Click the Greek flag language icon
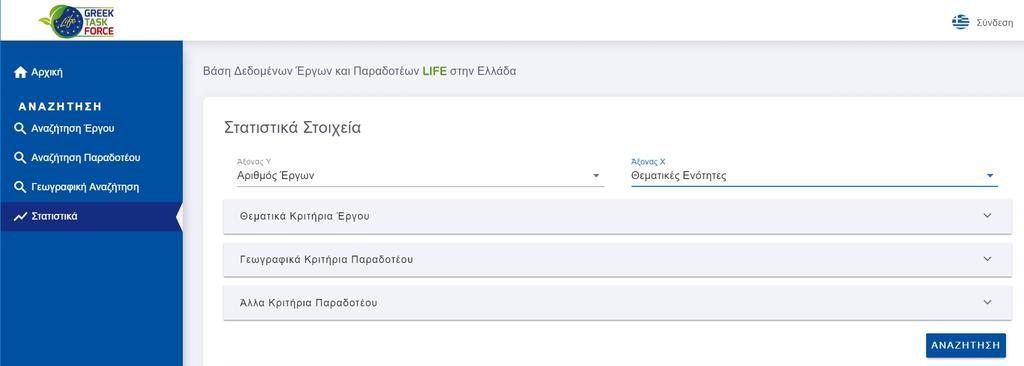 coord(960,22)
